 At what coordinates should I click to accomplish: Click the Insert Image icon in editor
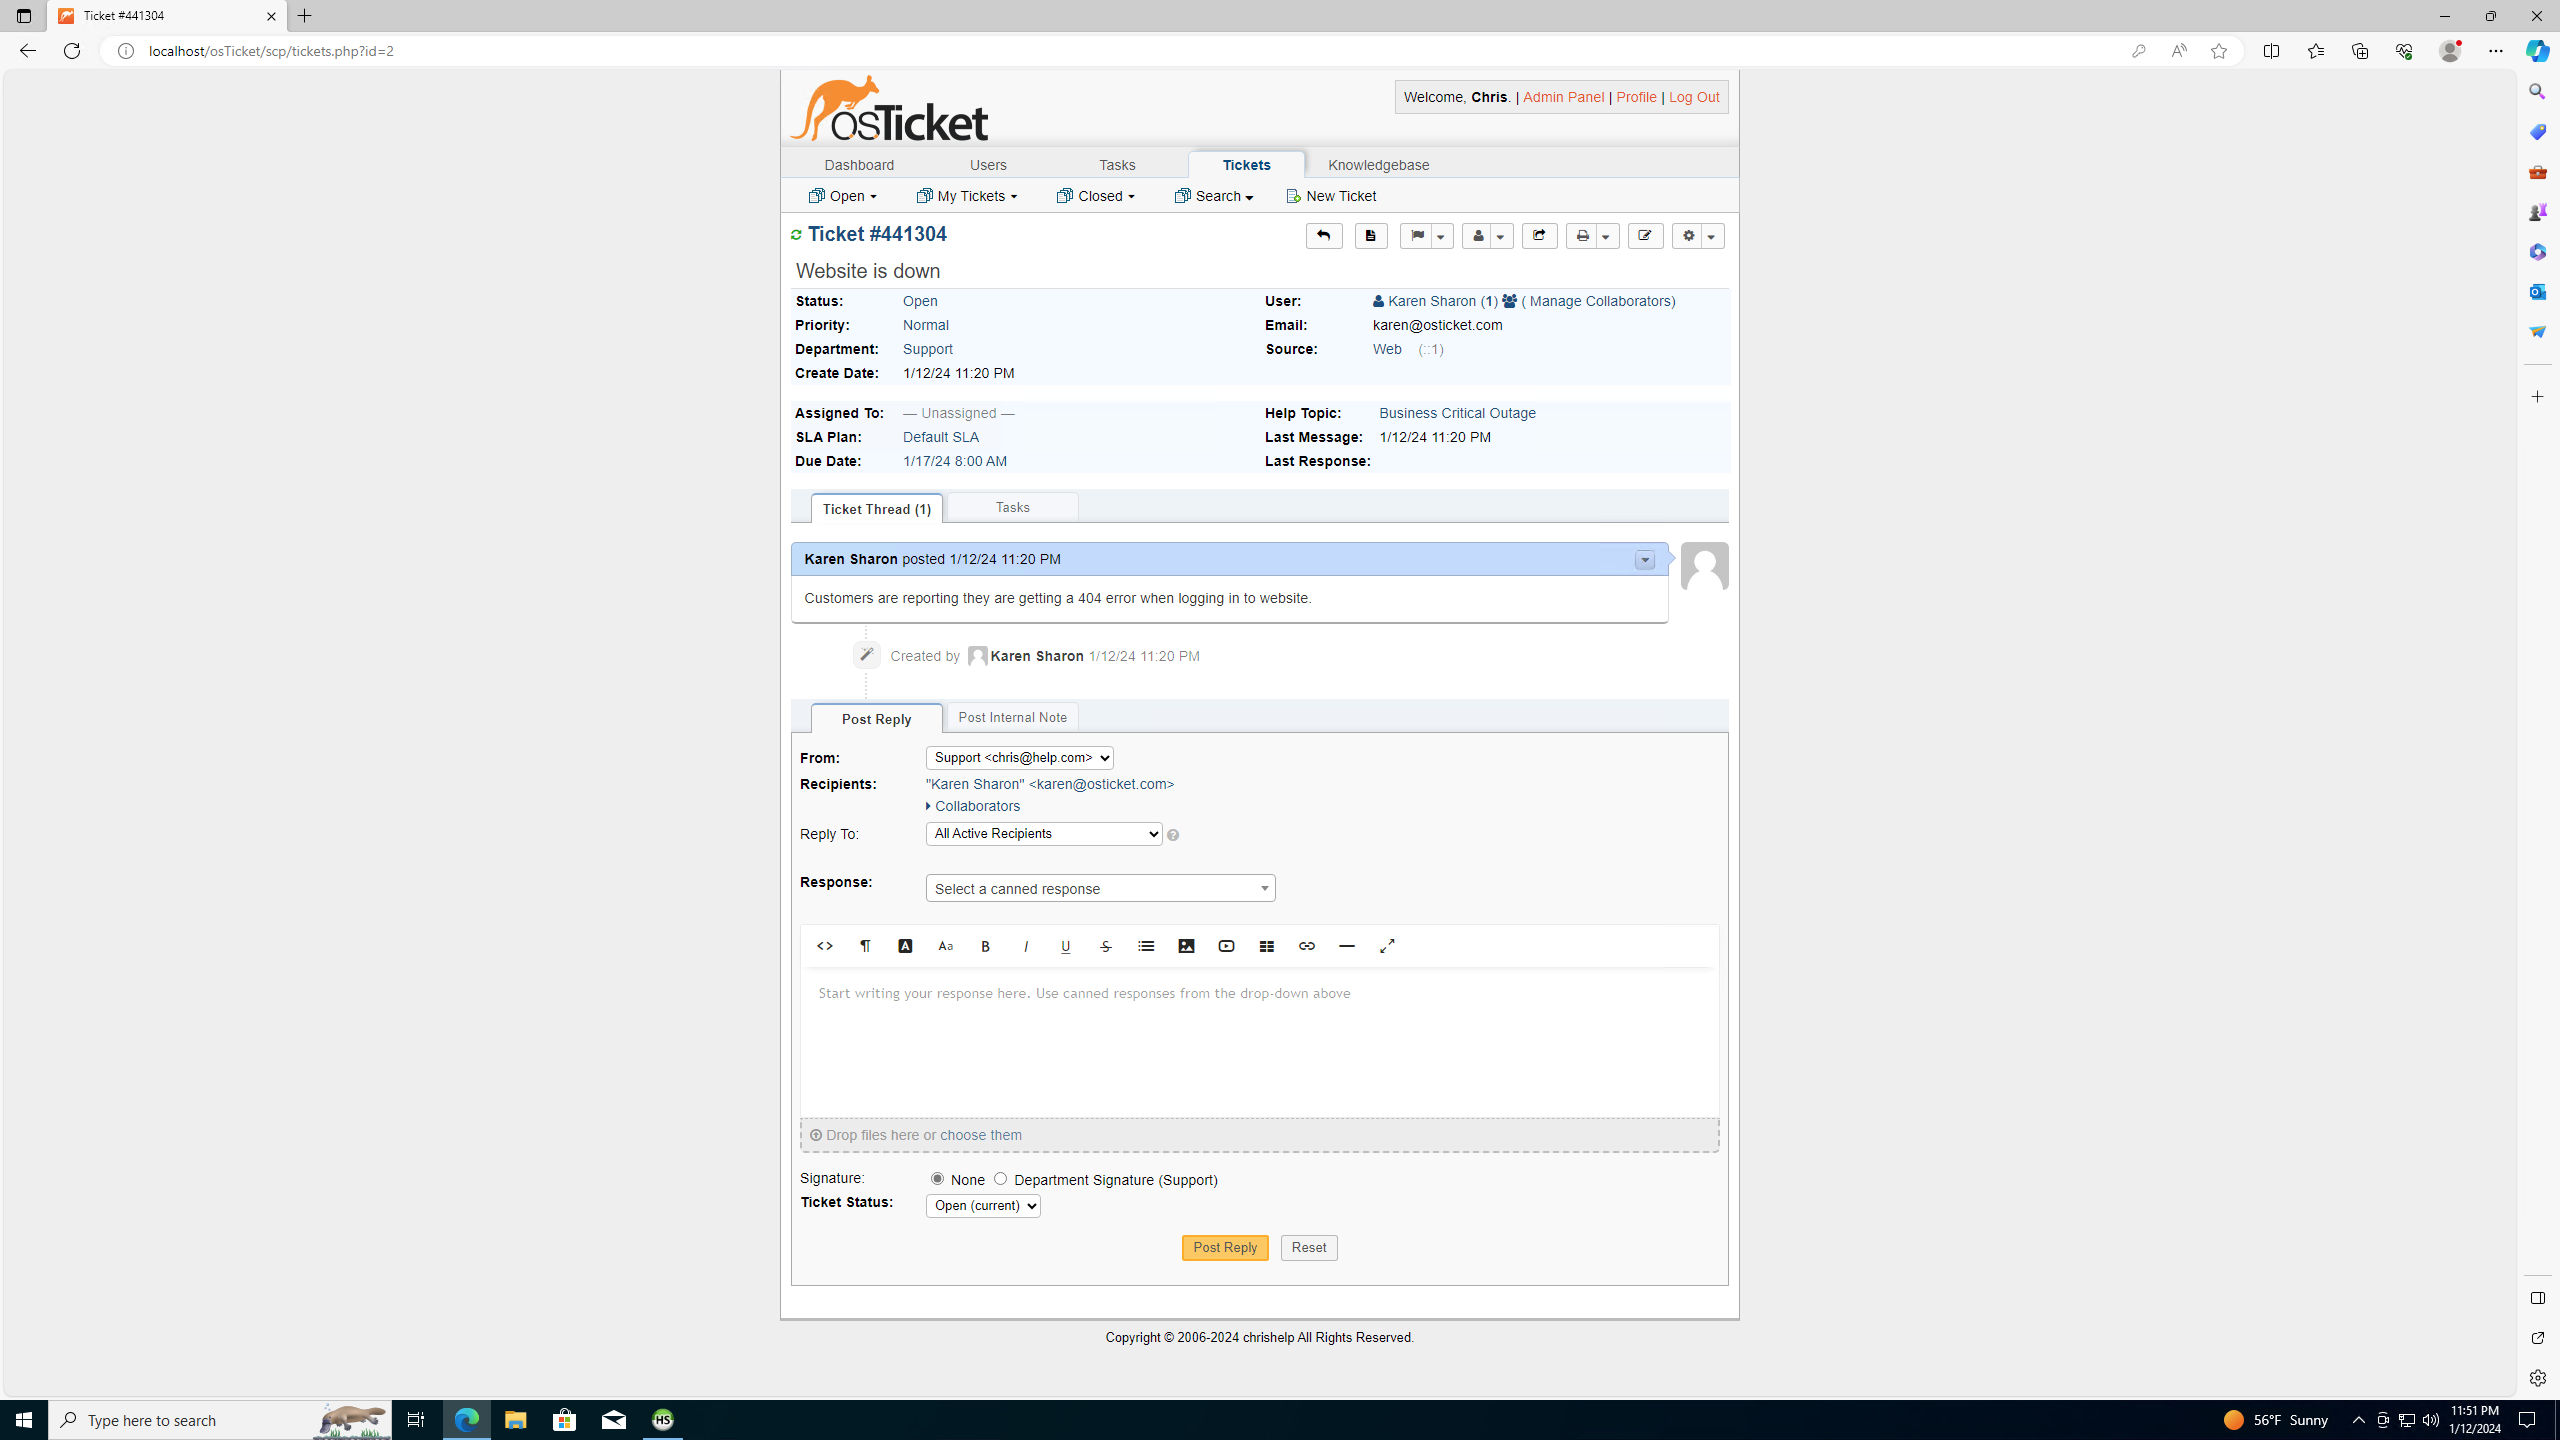pyautogui.click(x=1186, y=946)
